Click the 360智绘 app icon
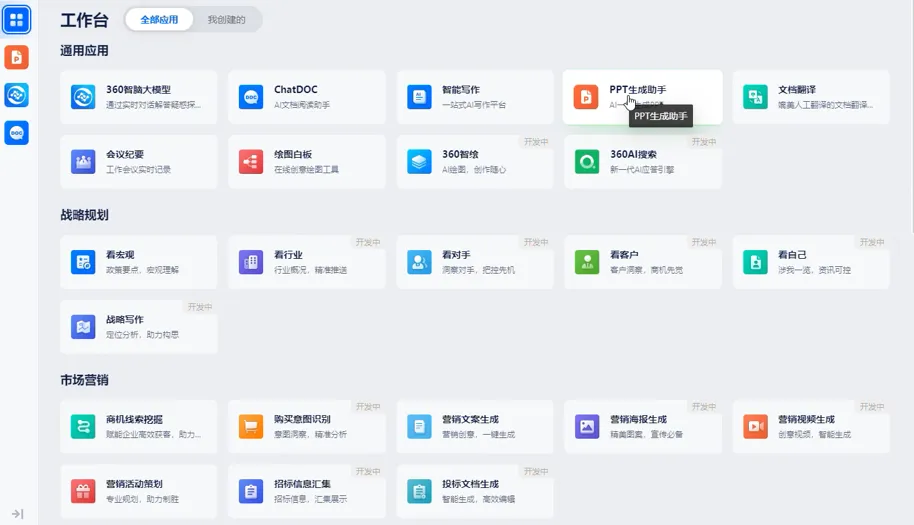This screenshot has width=914, height=525. click(419, 161)
